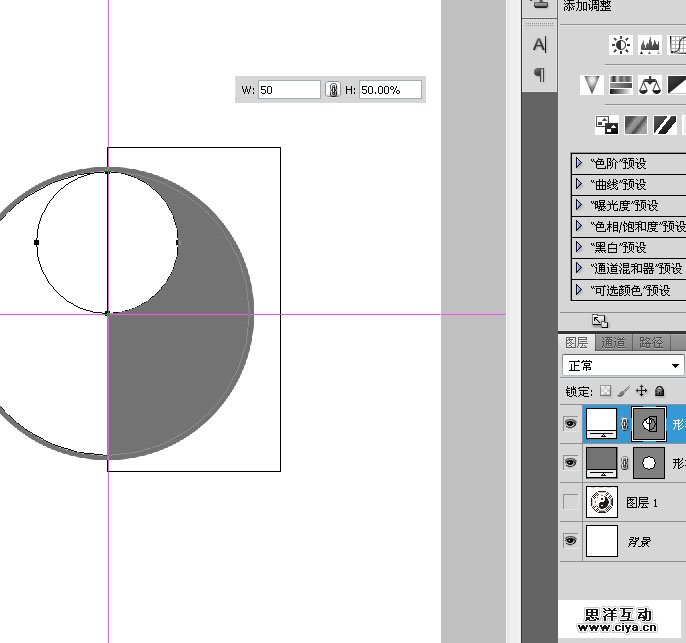686x643 pixels.
Task: Add a Posterize adjustment
Action: [x=636, y=125]
